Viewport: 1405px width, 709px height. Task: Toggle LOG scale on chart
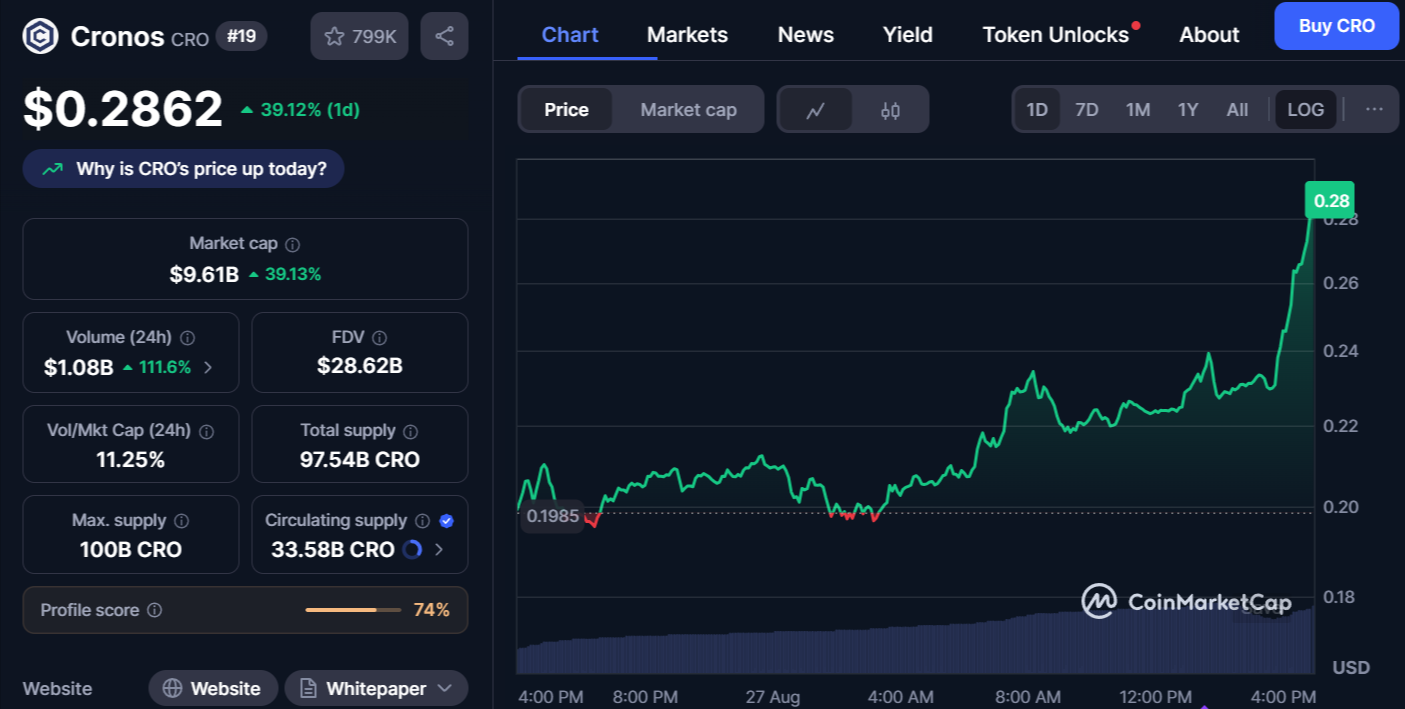[1305, 109]
